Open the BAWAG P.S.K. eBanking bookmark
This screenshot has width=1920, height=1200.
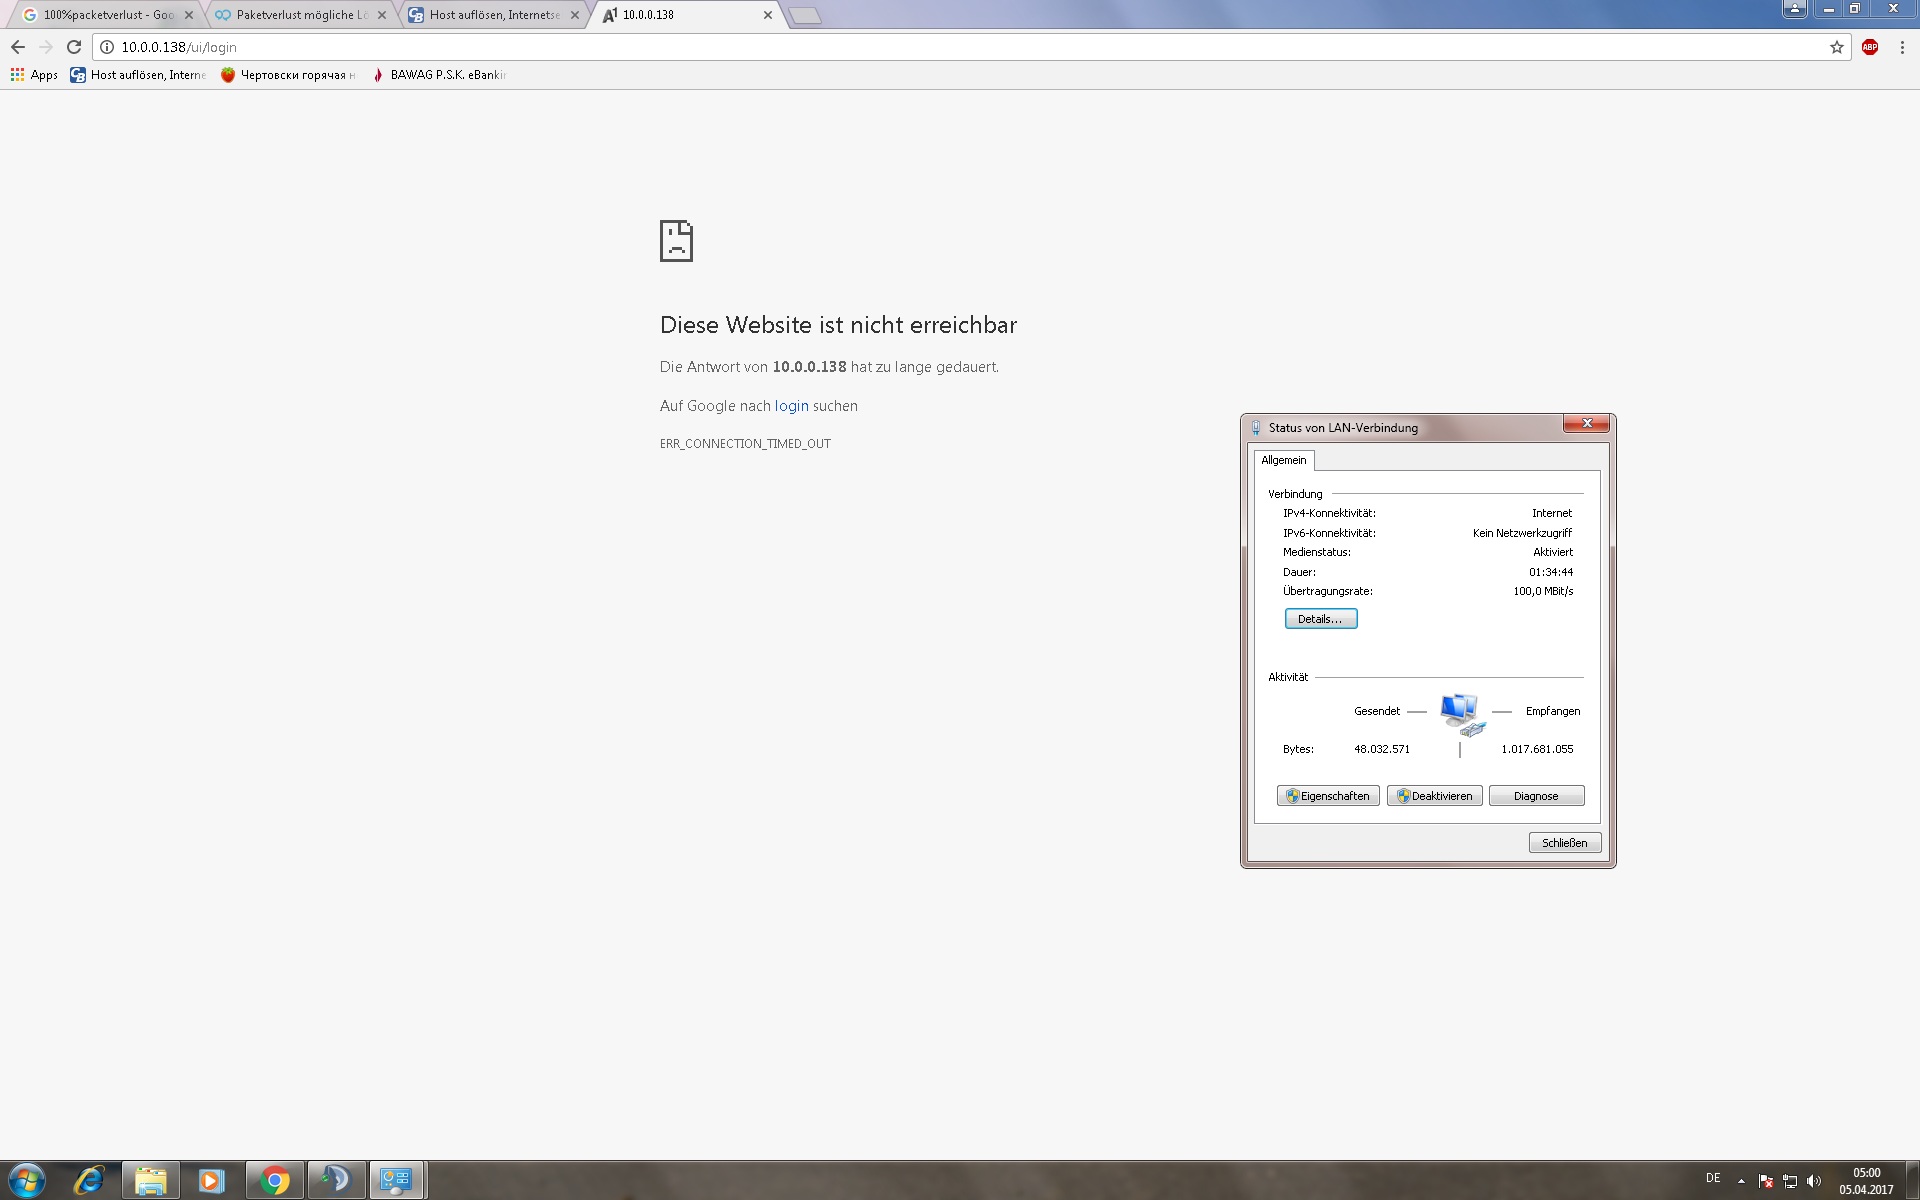point(438,75)
